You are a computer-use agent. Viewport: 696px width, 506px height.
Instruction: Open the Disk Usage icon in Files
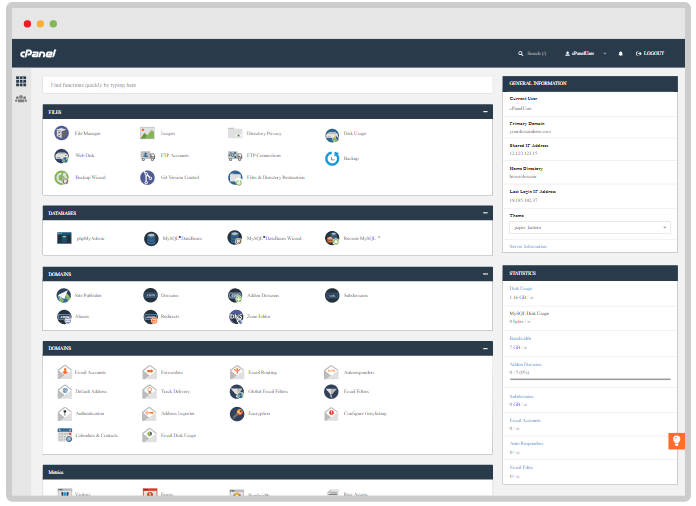[332, 133]
